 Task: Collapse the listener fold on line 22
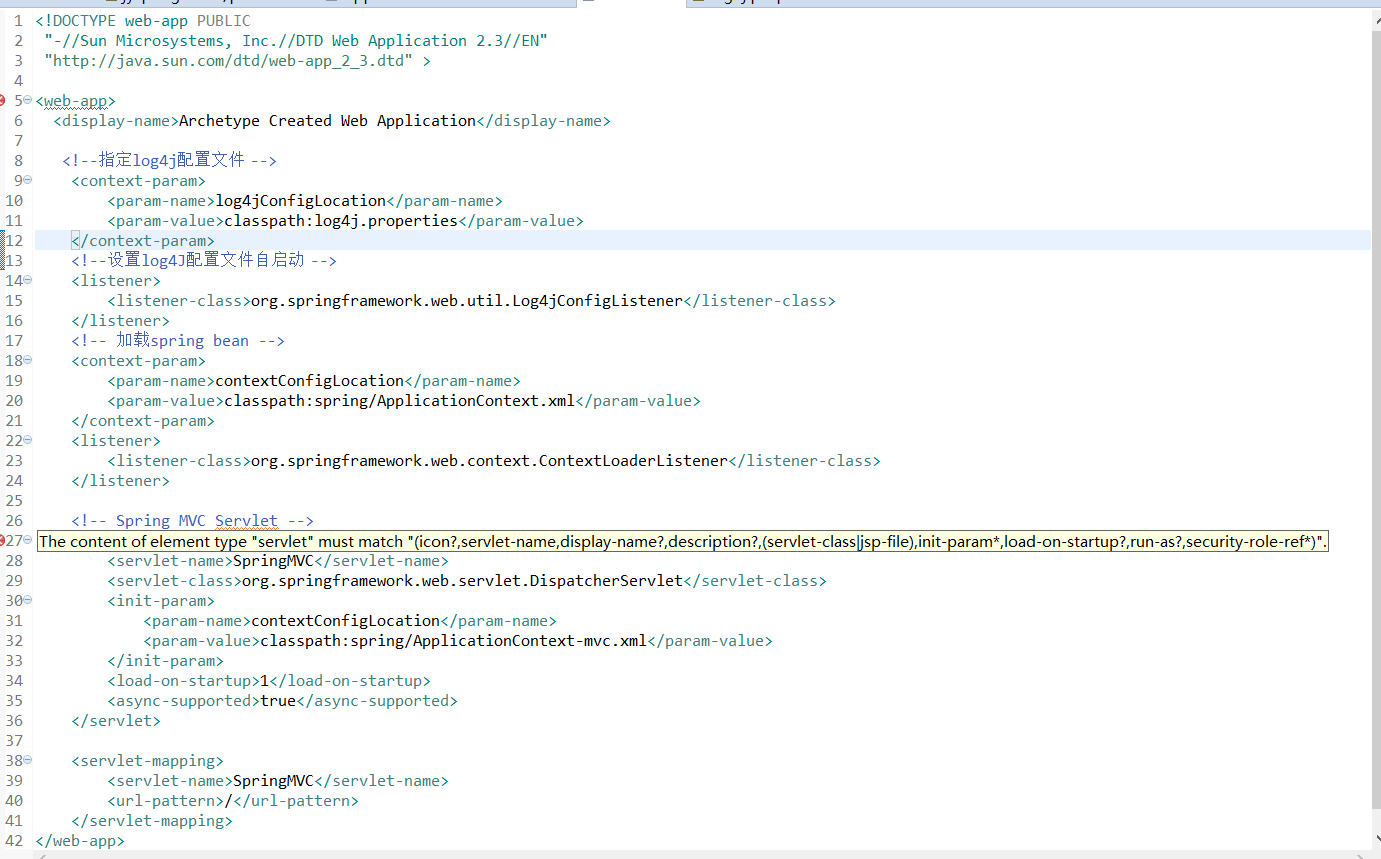point(27,440)
